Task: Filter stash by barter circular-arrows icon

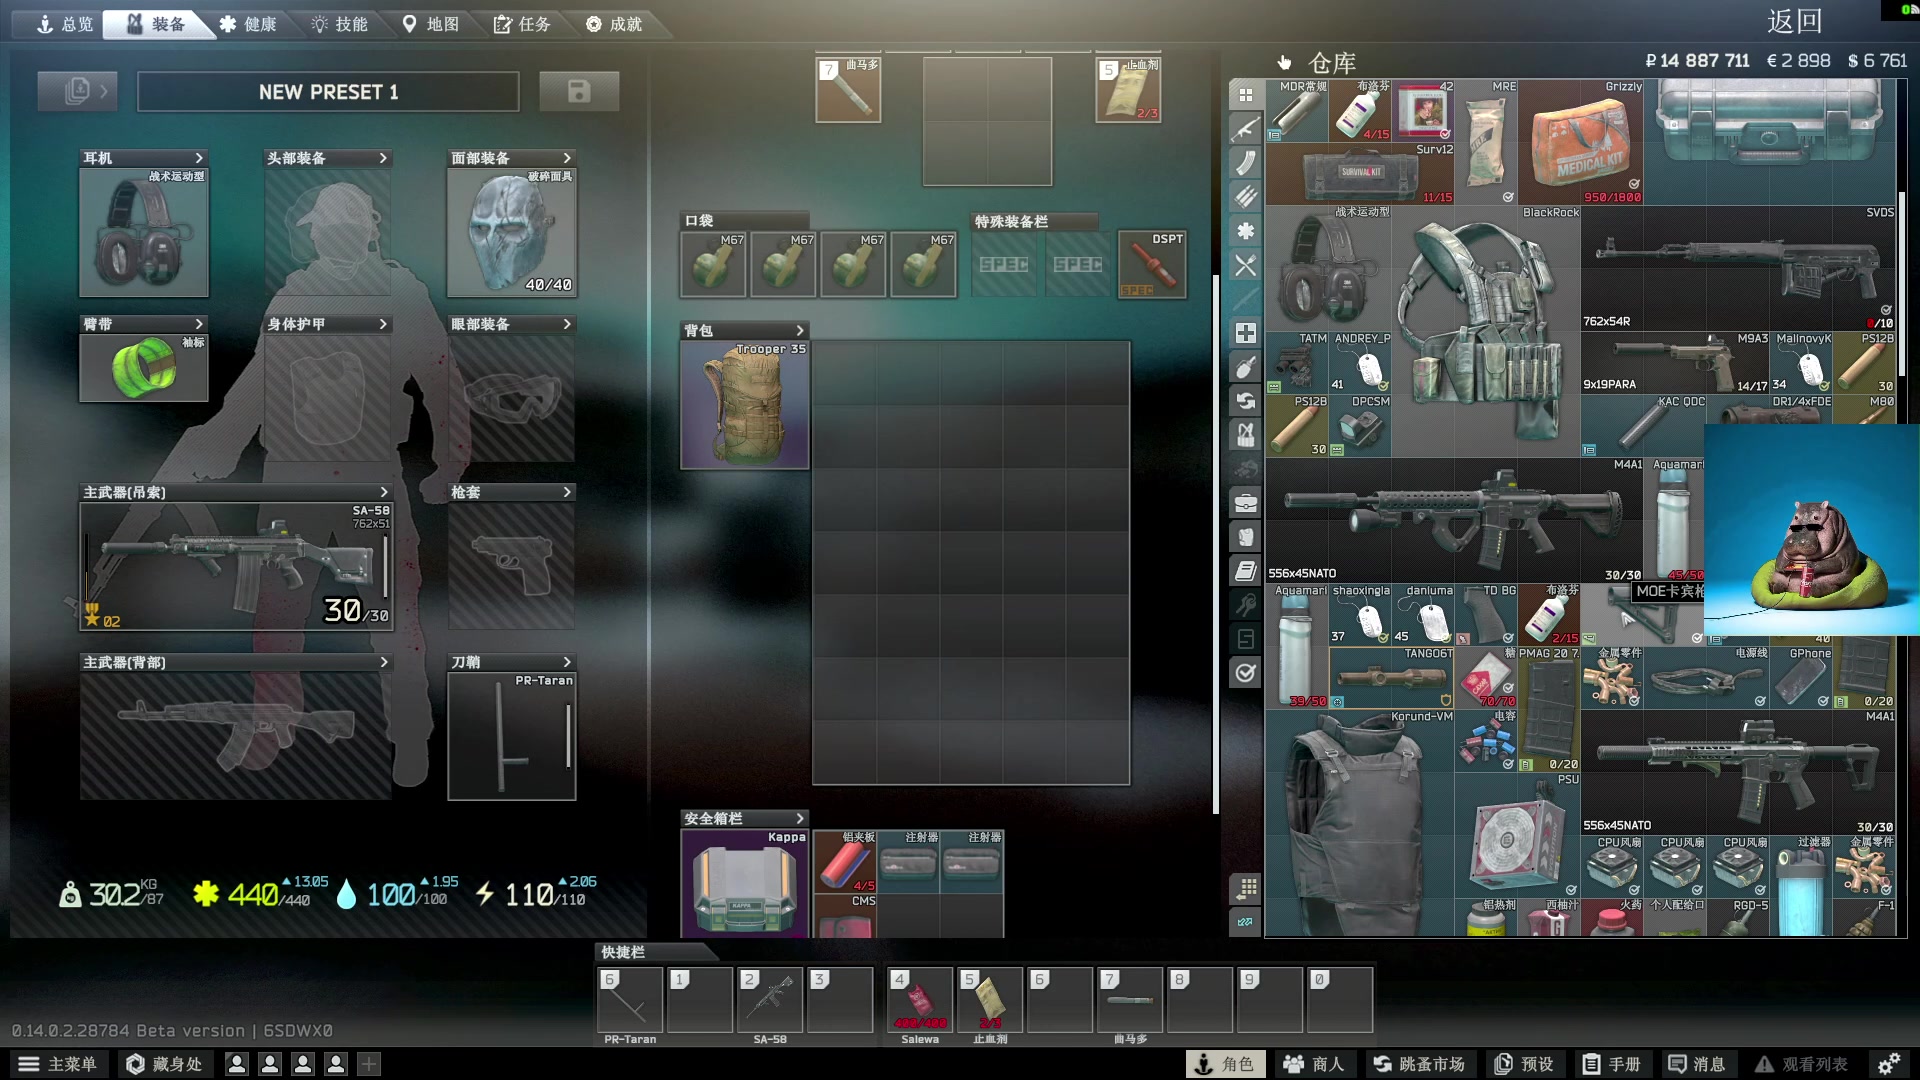Action: click(x=1245, y=401)
